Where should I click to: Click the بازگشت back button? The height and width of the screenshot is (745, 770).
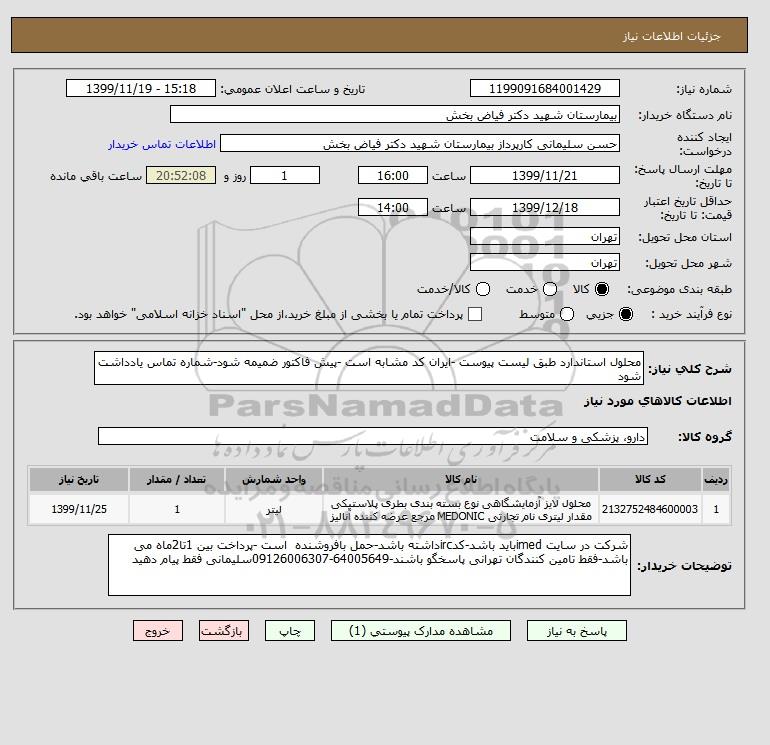coord(224,631)
